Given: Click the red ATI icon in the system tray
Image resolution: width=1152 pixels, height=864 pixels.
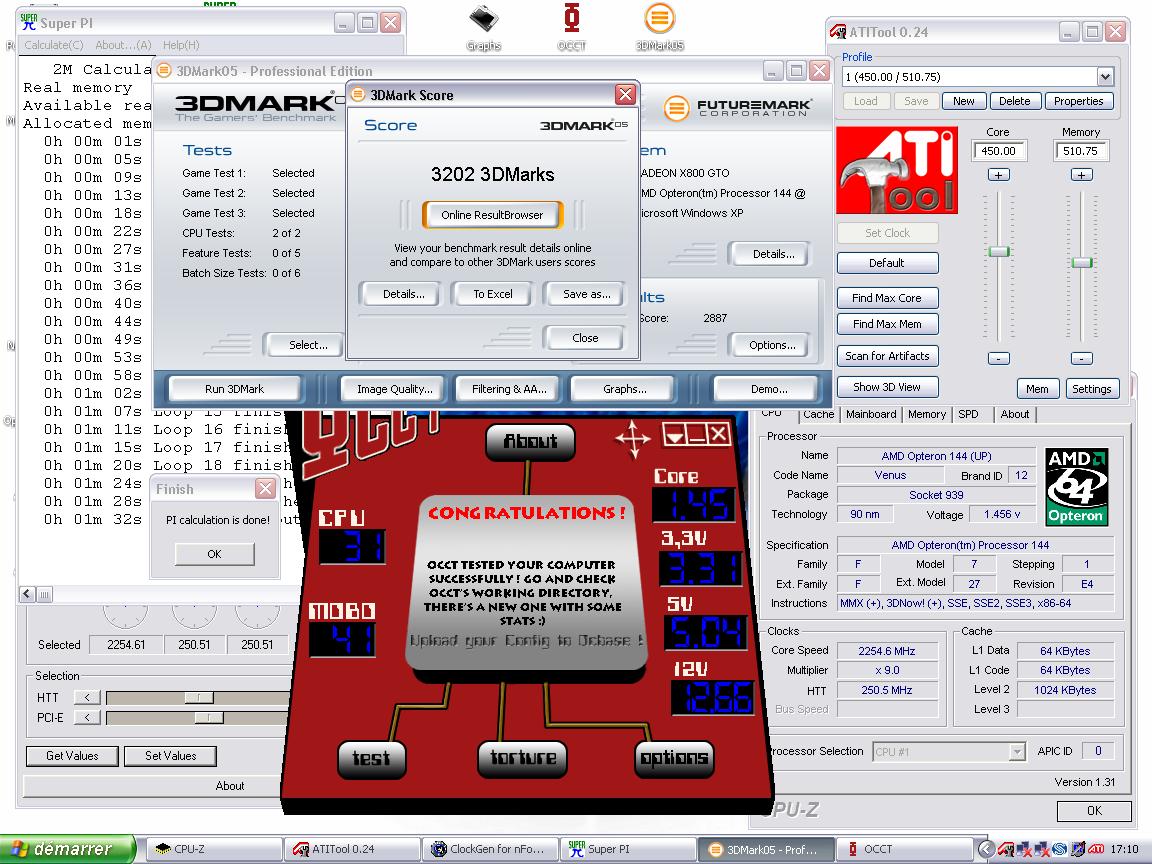Looking at the screenshot, I should coord(1096,850).
